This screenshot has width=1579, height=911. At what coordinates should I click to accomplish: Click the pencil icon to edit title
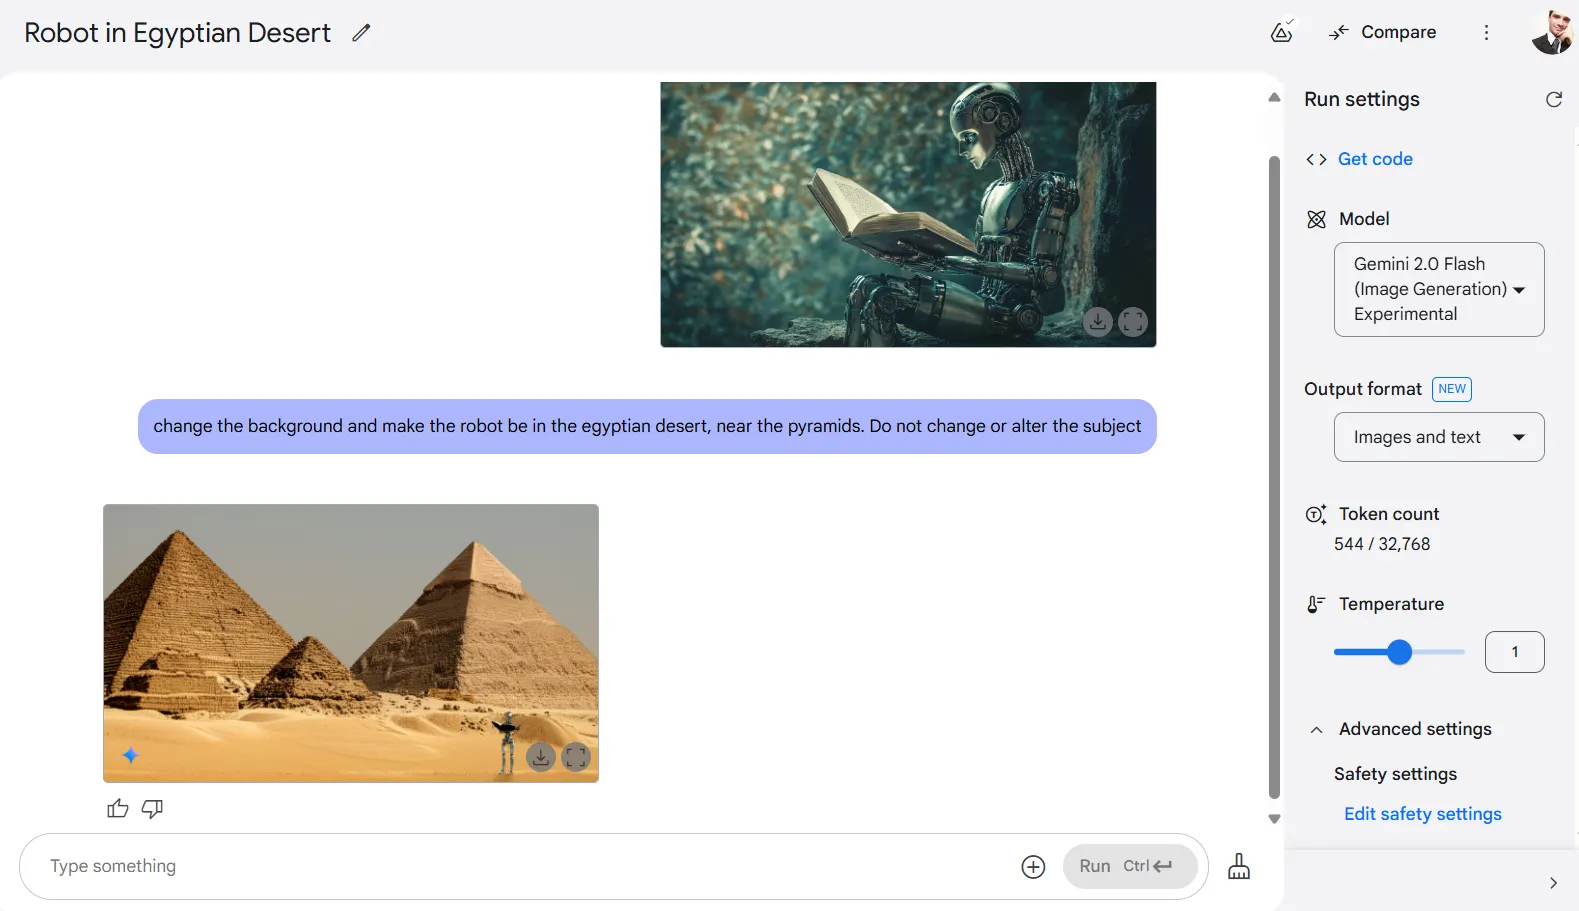pos(361,33)
